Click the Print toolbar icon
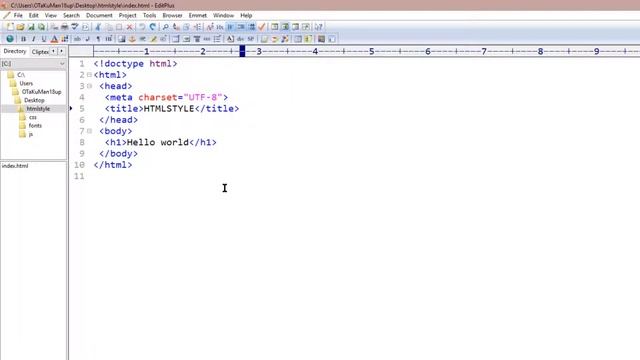Image resolution: width=640 pixels, height=360 pixels. click(64, 27)
